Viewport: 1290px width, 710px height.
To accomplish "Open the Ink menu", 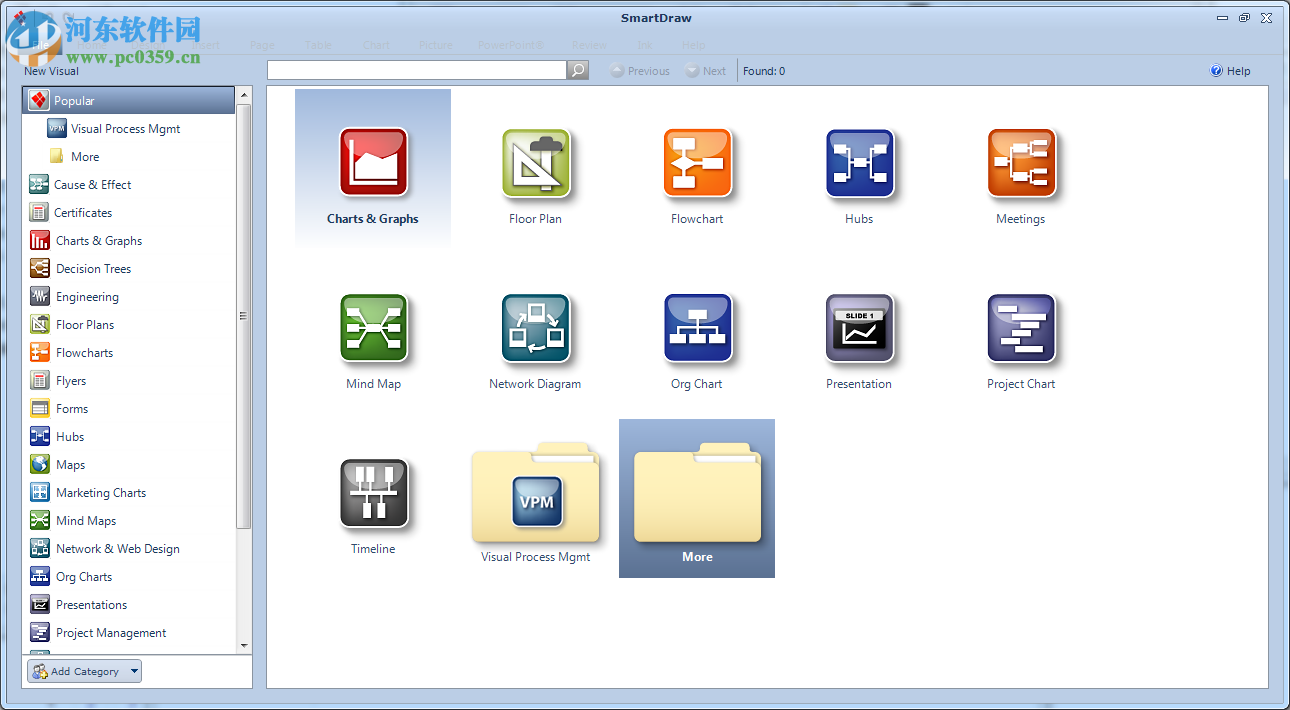I will tap(645, 45).
